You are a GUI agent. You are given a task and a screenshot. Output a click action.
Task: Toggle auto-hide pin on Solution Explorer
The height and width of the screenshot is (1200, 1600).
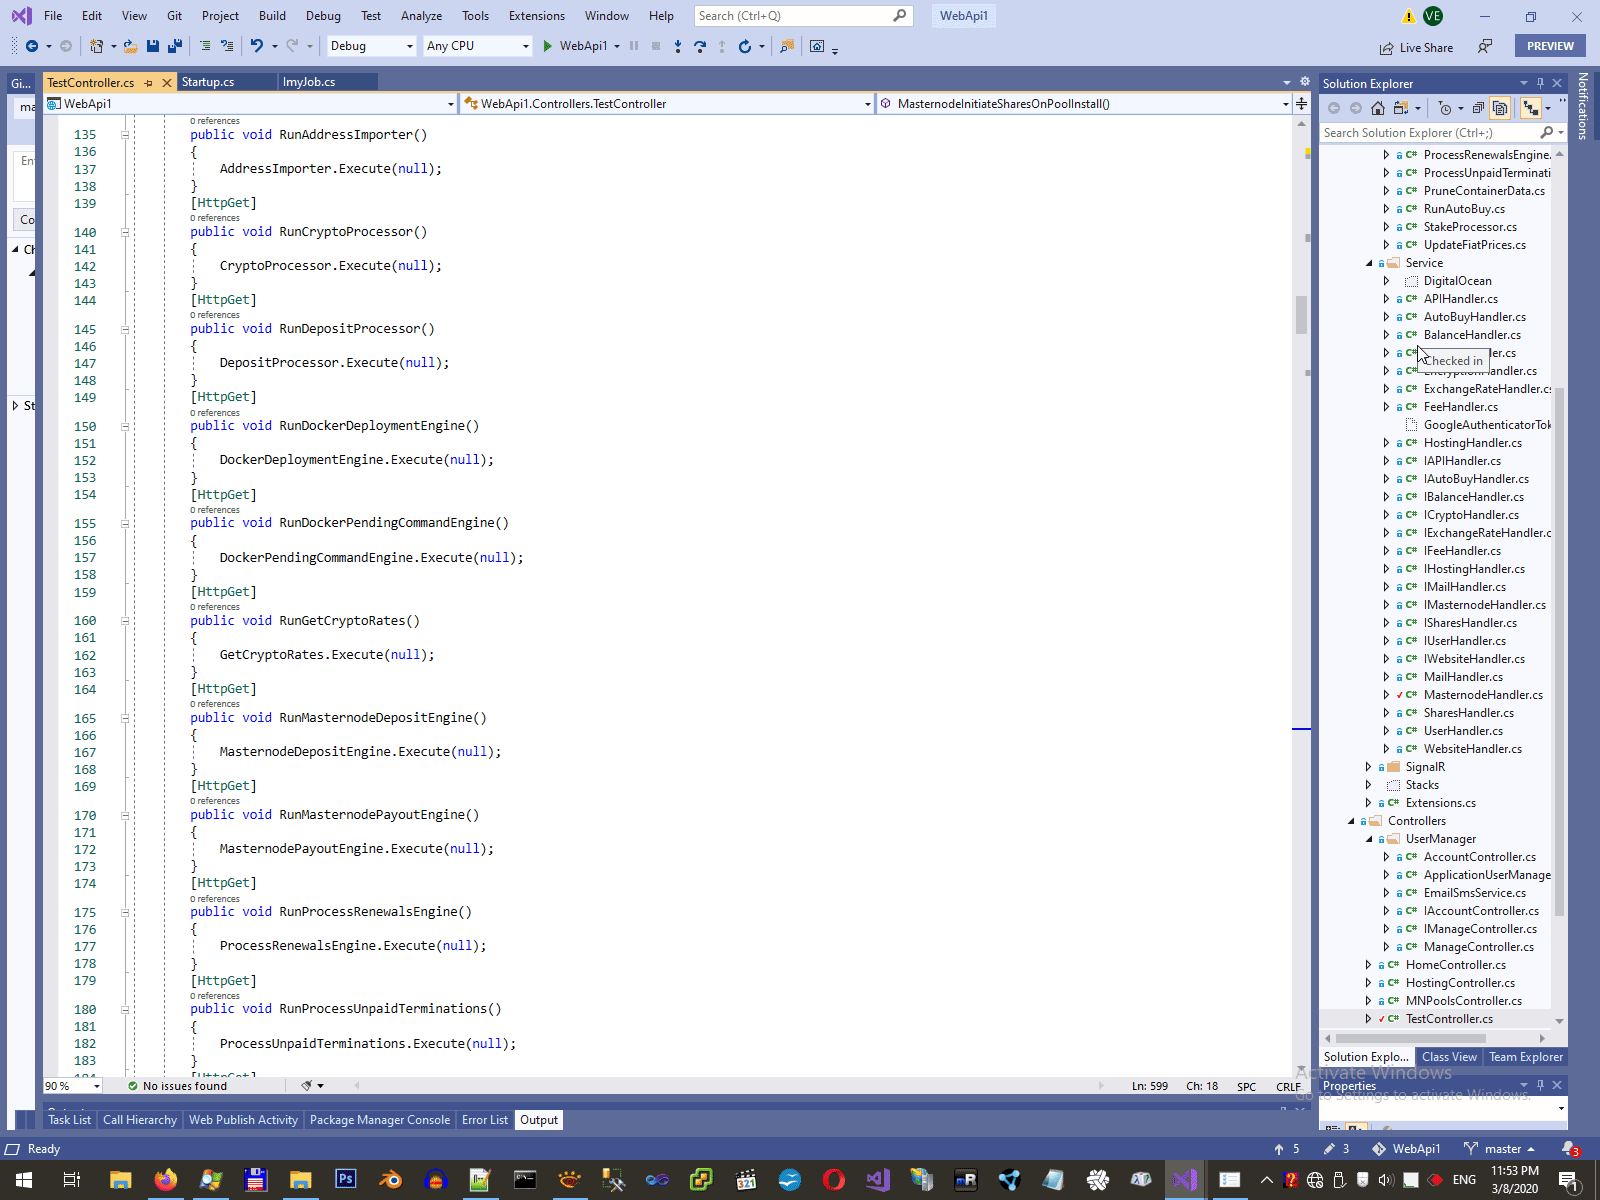(1540, 83)
